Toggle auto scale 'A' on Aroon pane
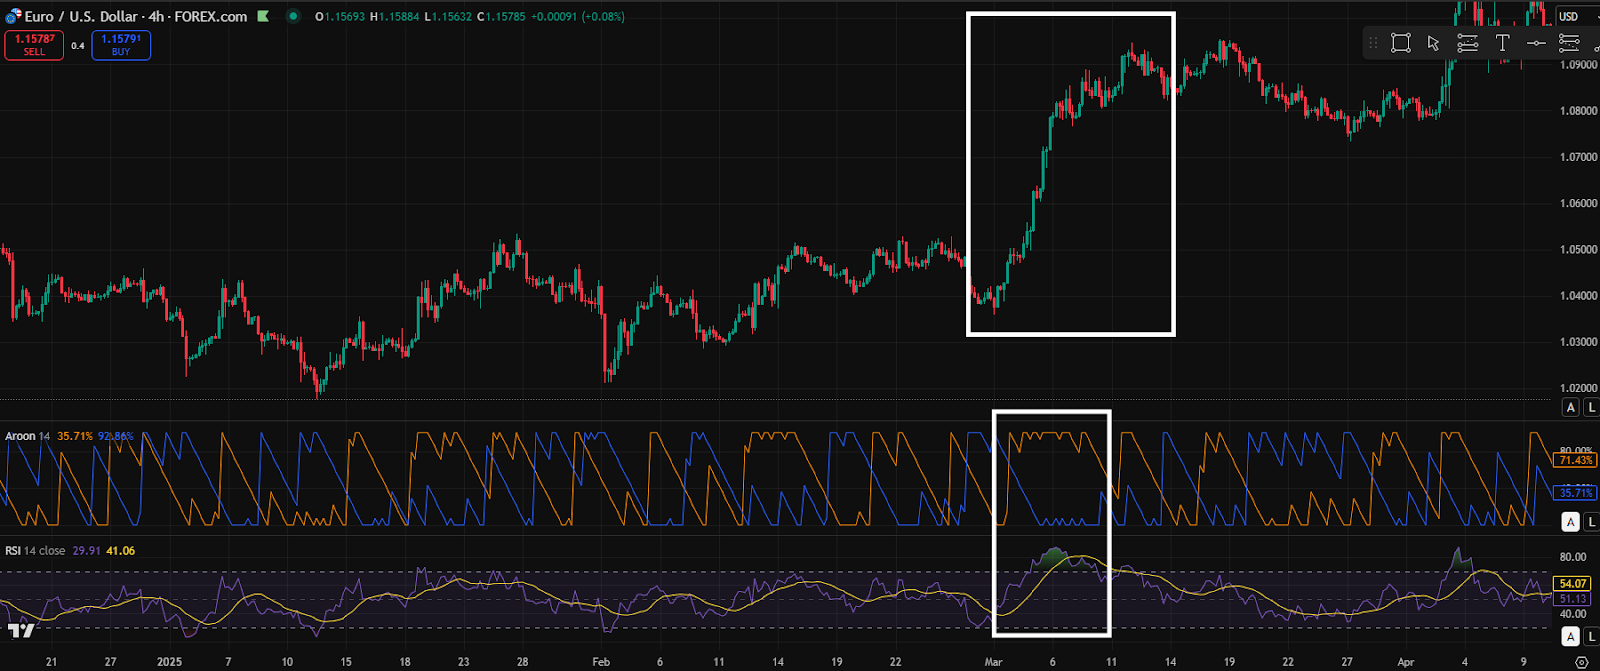The width and height of the screenshot is (1600, 671). coord(1570,522)
